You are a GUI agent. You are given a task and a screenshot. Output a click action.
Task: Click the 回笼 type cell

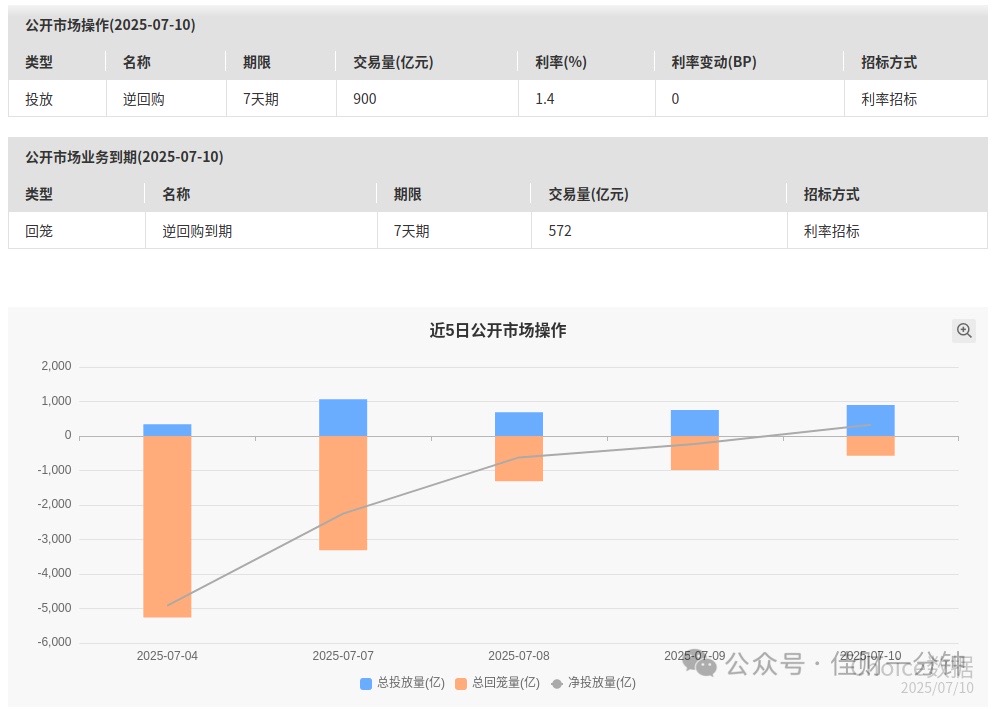pos(39,231)
